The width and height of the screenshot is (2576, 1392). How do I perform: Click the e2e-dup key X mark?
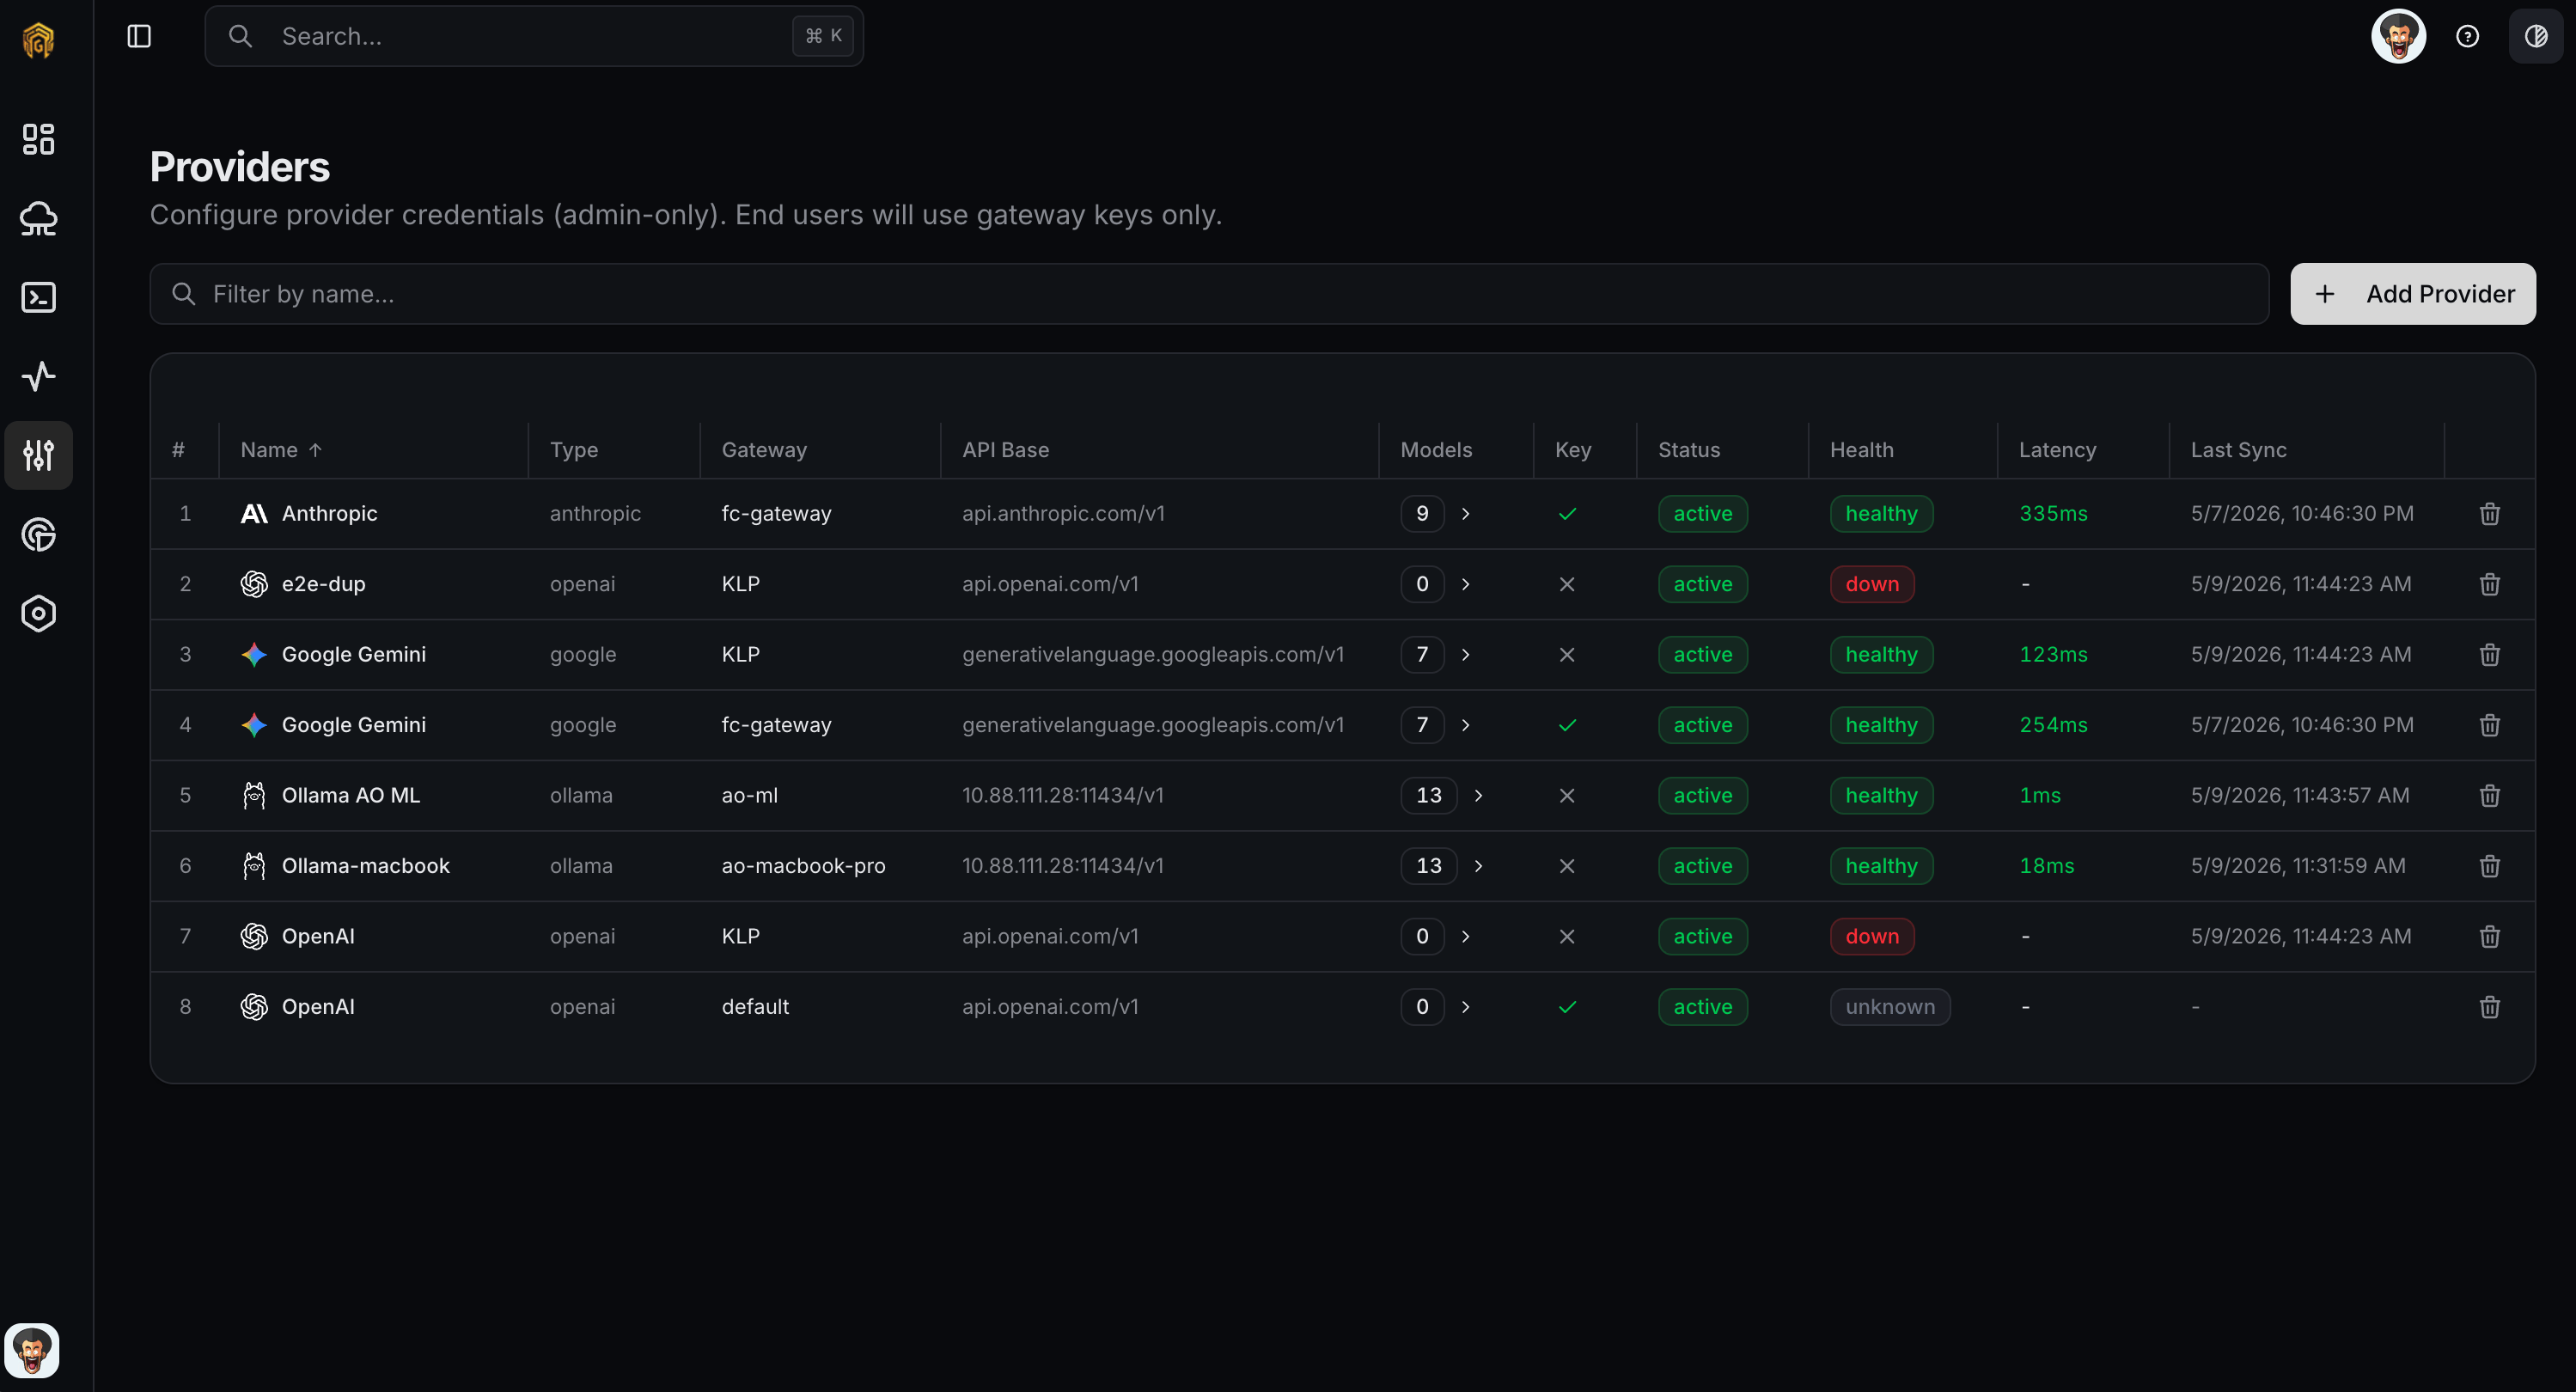click(x=1567, y=584)
